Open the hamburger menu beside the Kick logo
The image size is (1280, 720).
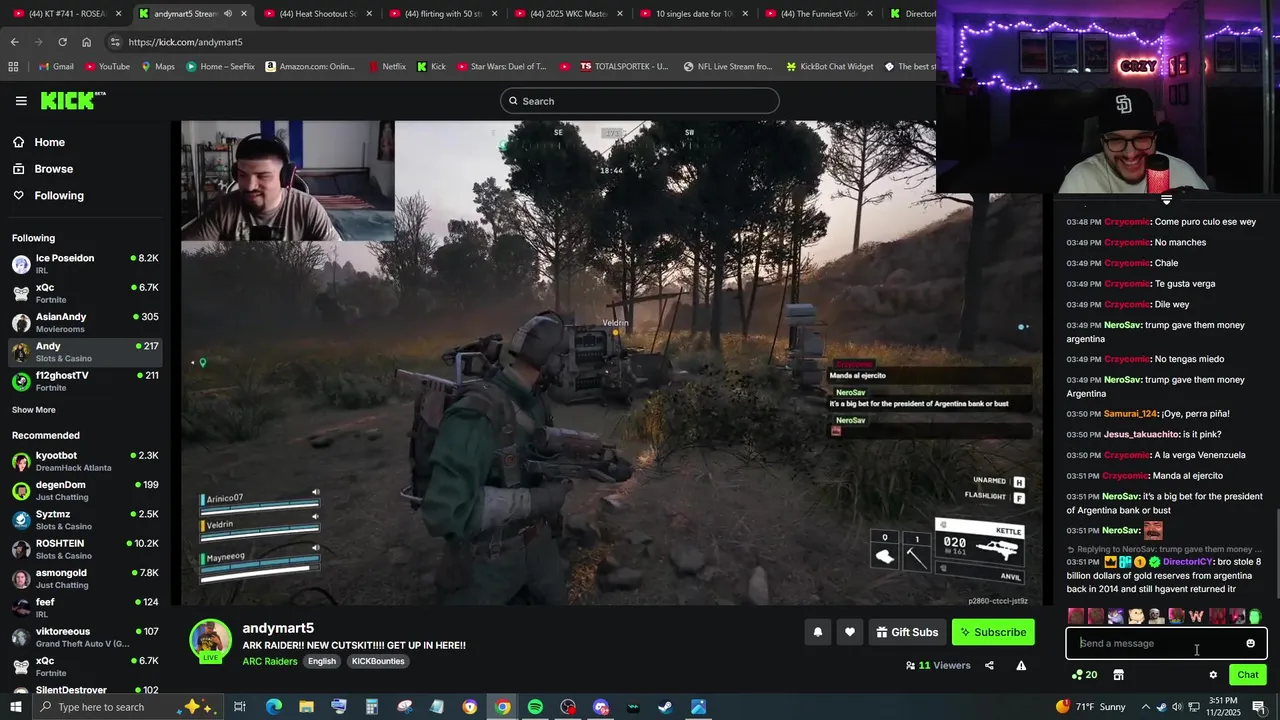click(21, 100)
